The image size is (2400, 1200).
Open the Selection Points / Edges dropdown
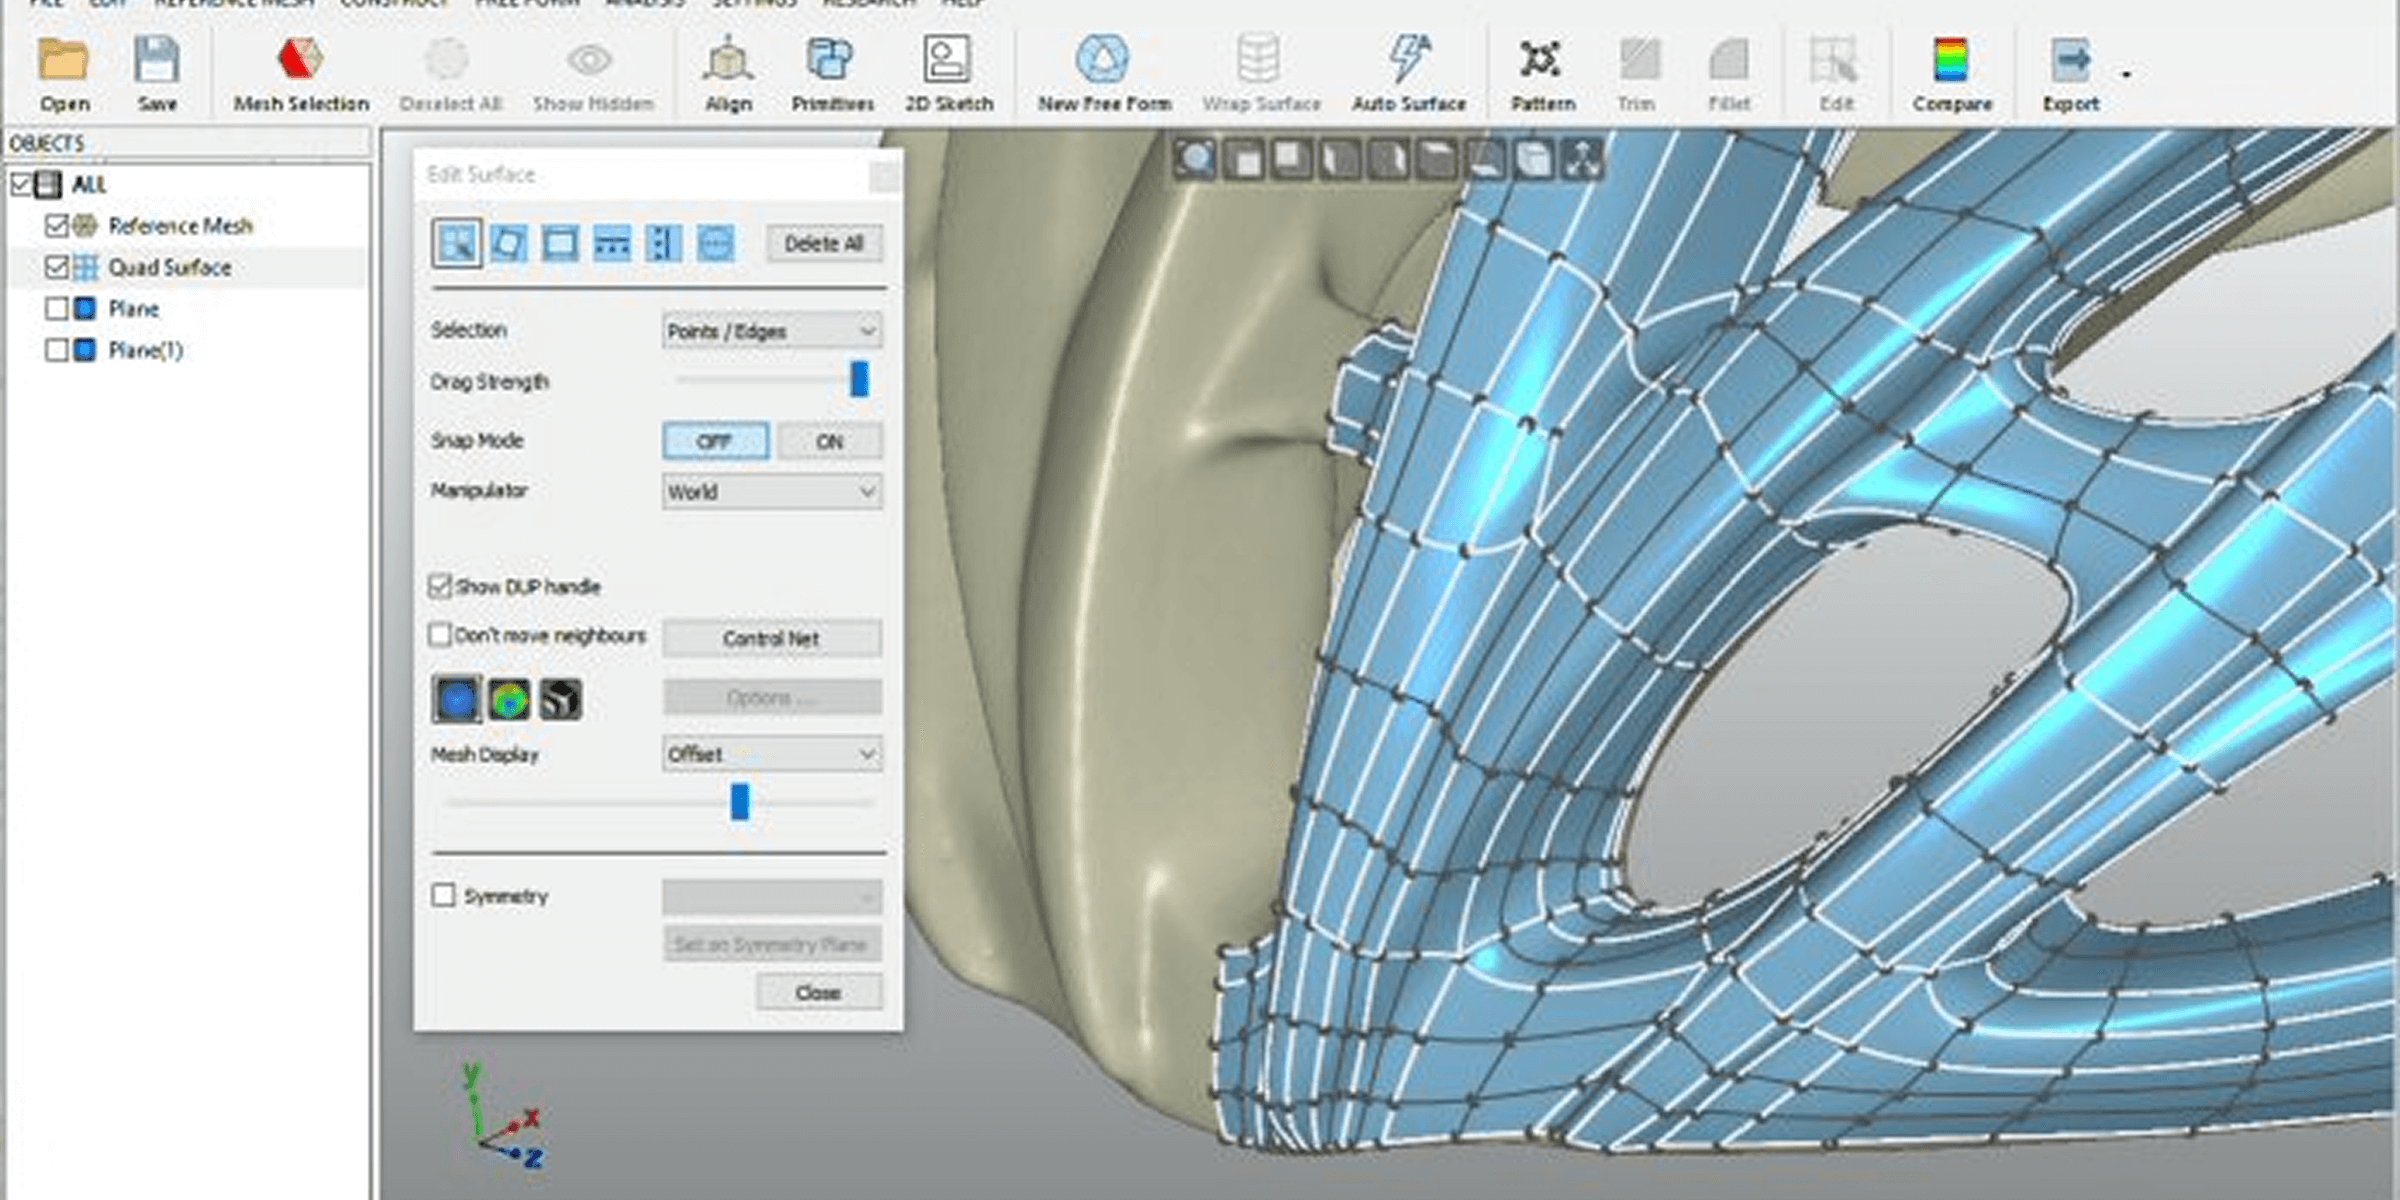[772, 331]
